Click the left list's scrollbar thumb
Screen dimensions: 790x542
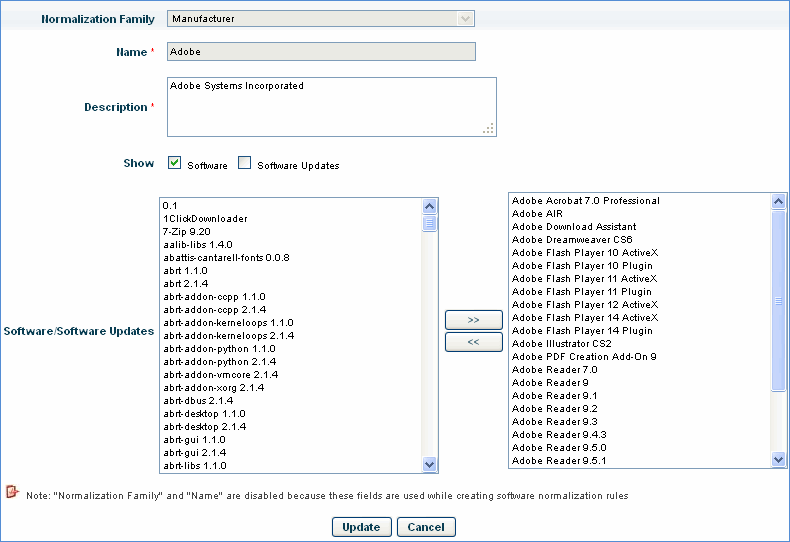[429, 223]
